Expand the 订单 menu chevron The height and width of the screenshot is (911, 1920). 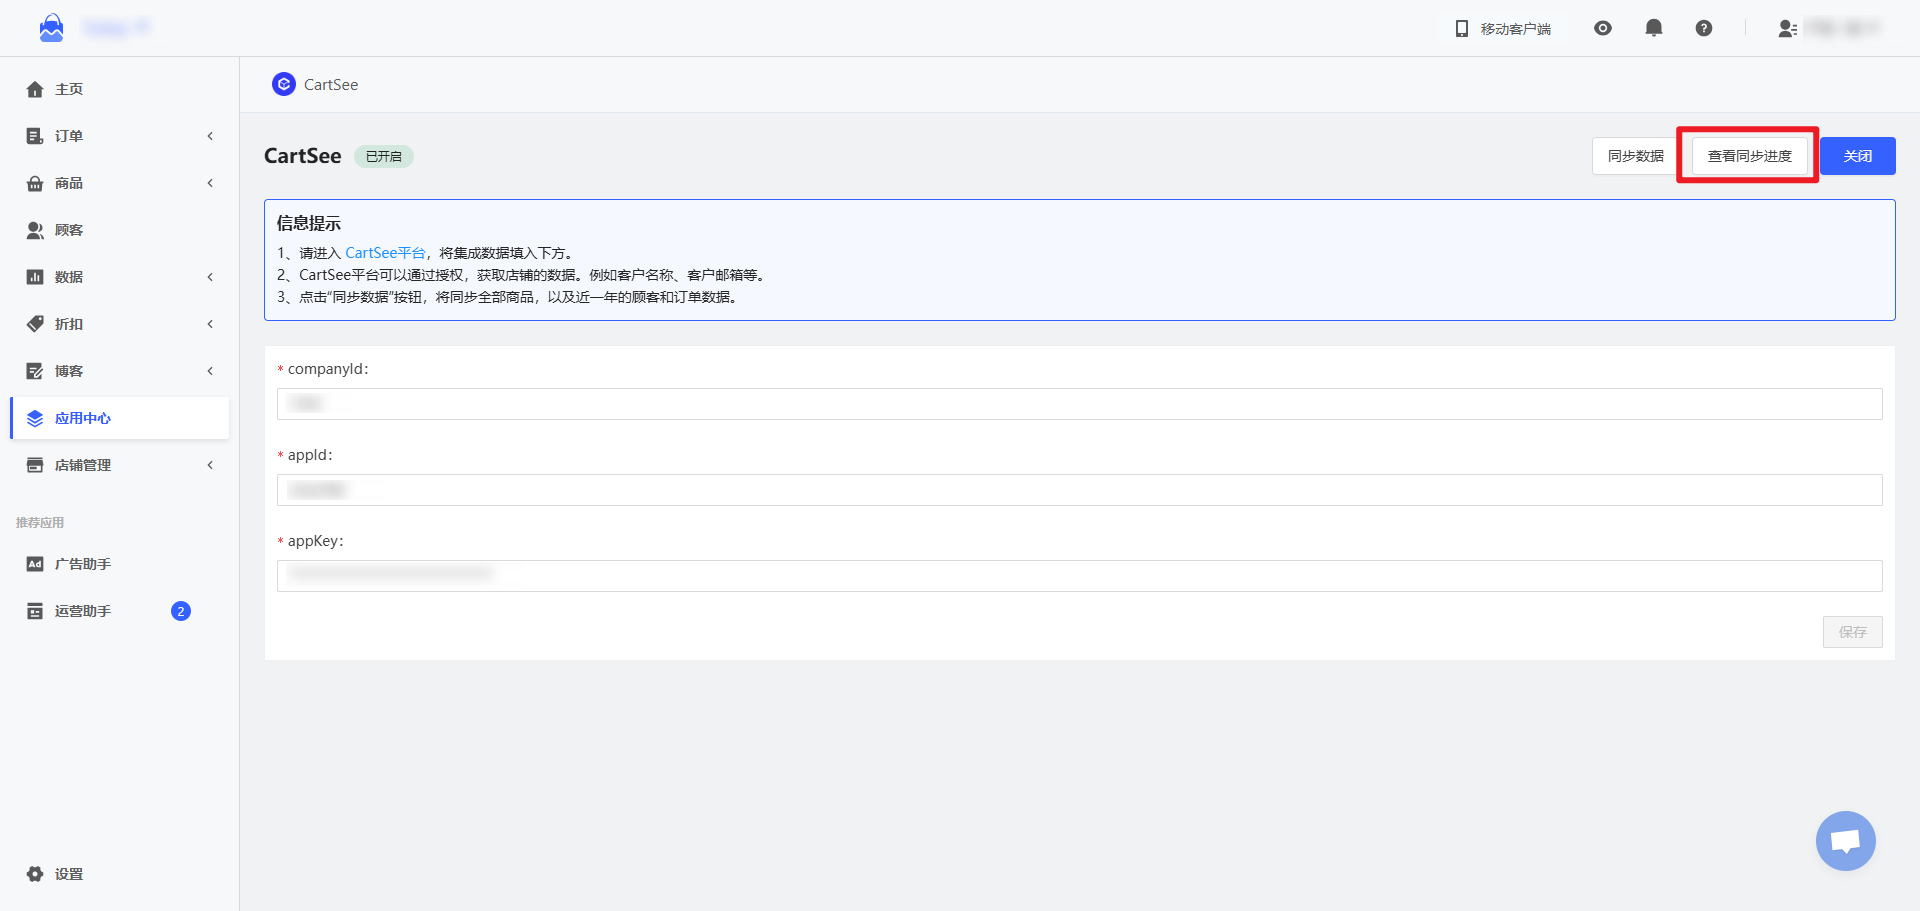210,136
